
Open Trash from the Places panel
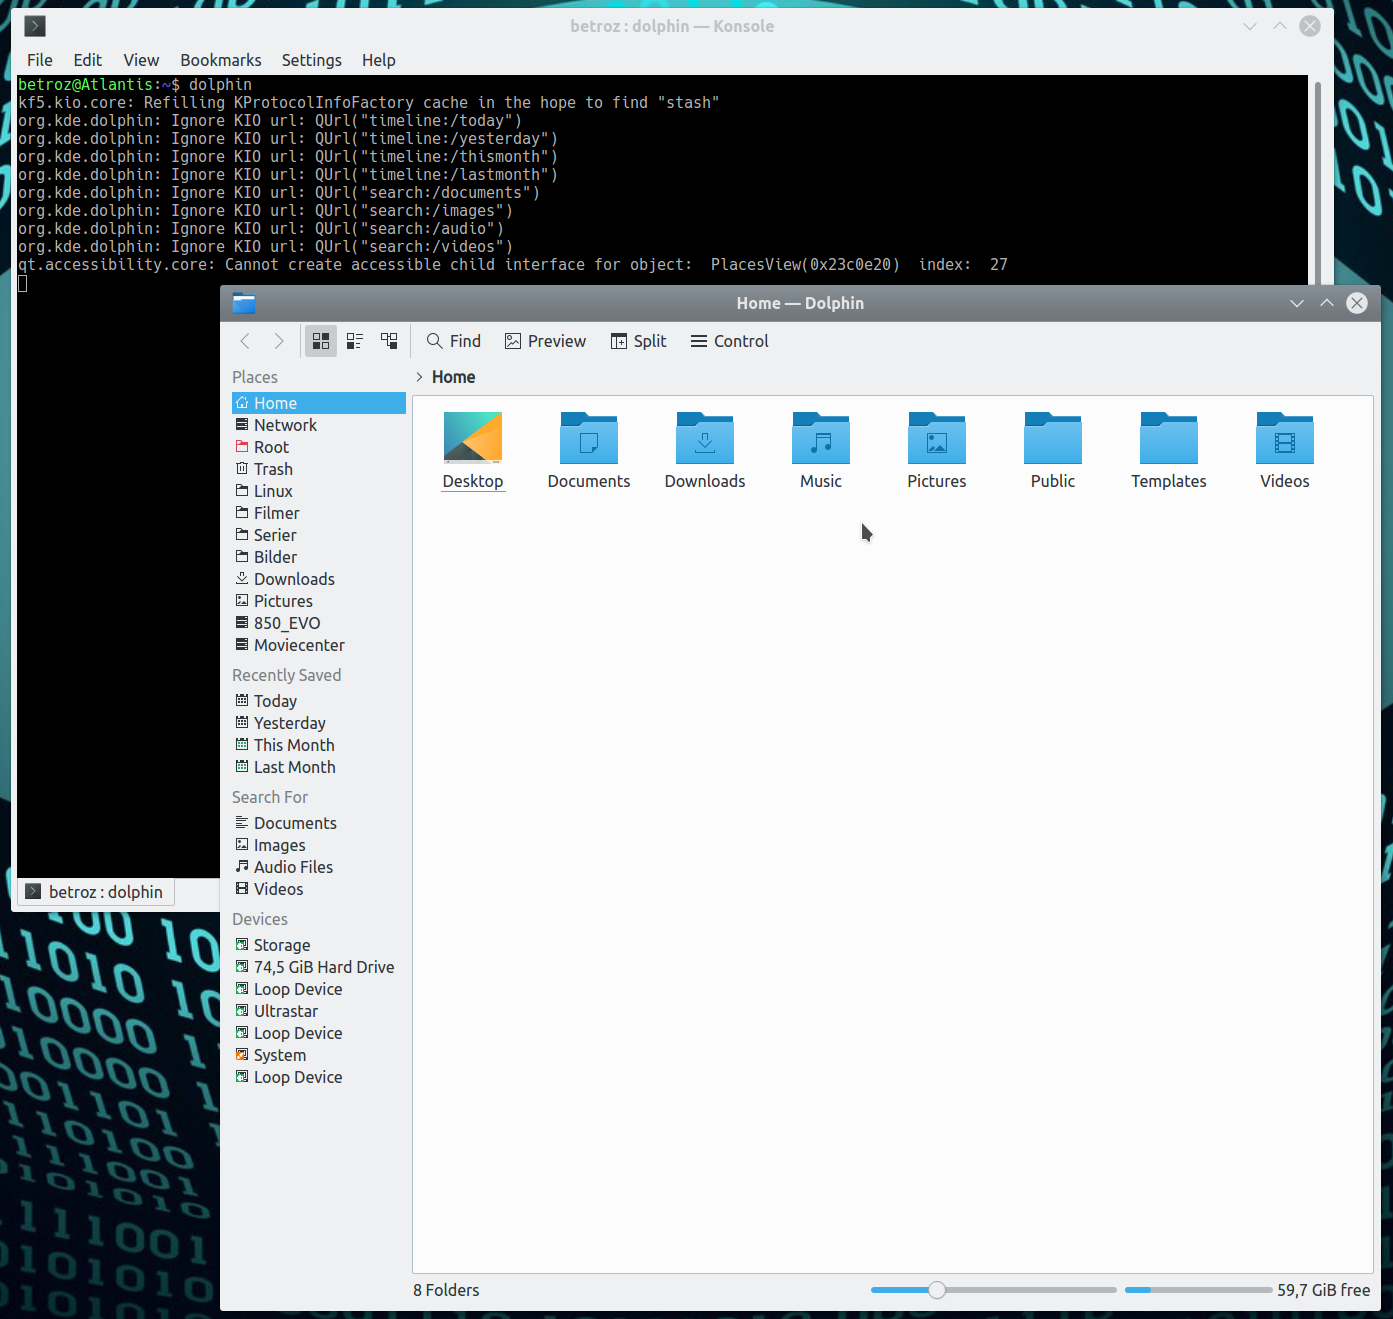[319, 469]
